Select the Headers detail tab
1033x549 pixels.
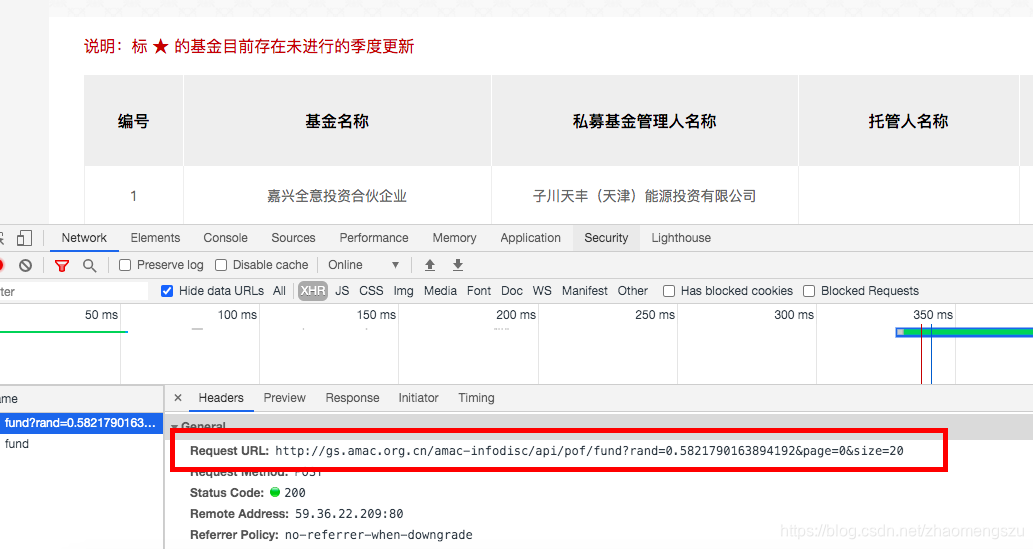coord(221,398)
